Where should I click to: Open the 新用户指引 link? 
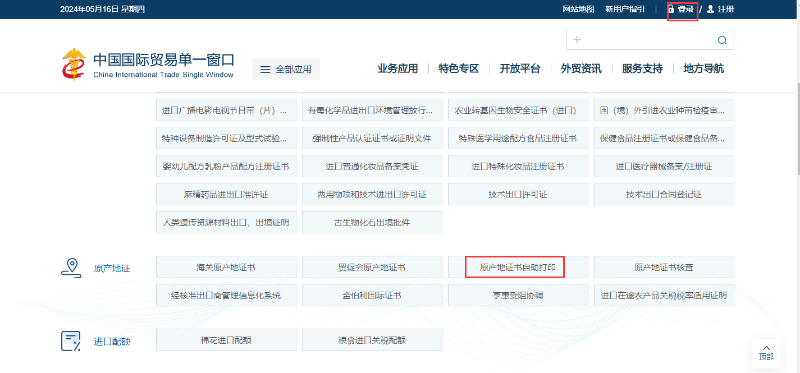tap(624, 9)
